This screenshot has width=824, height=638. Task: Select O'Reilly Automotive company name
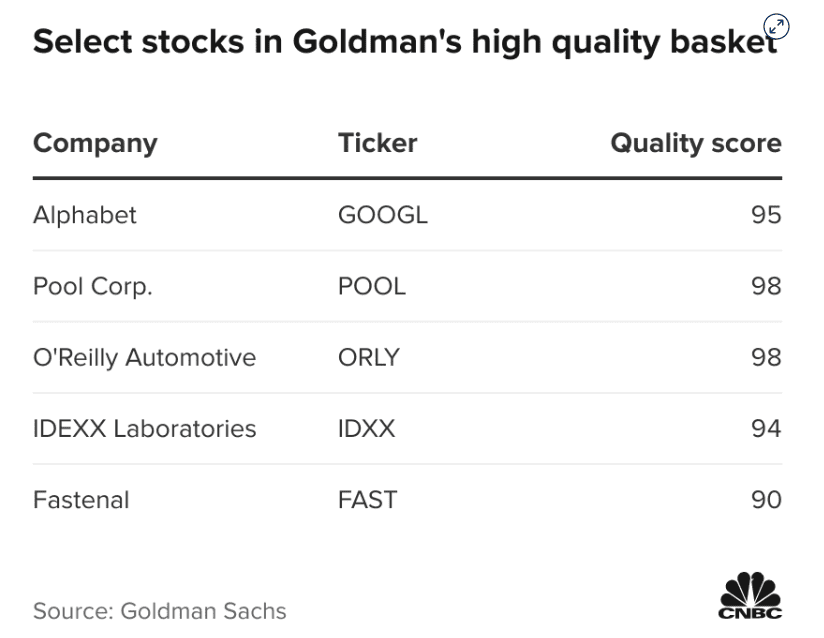[x=144, y=357]
